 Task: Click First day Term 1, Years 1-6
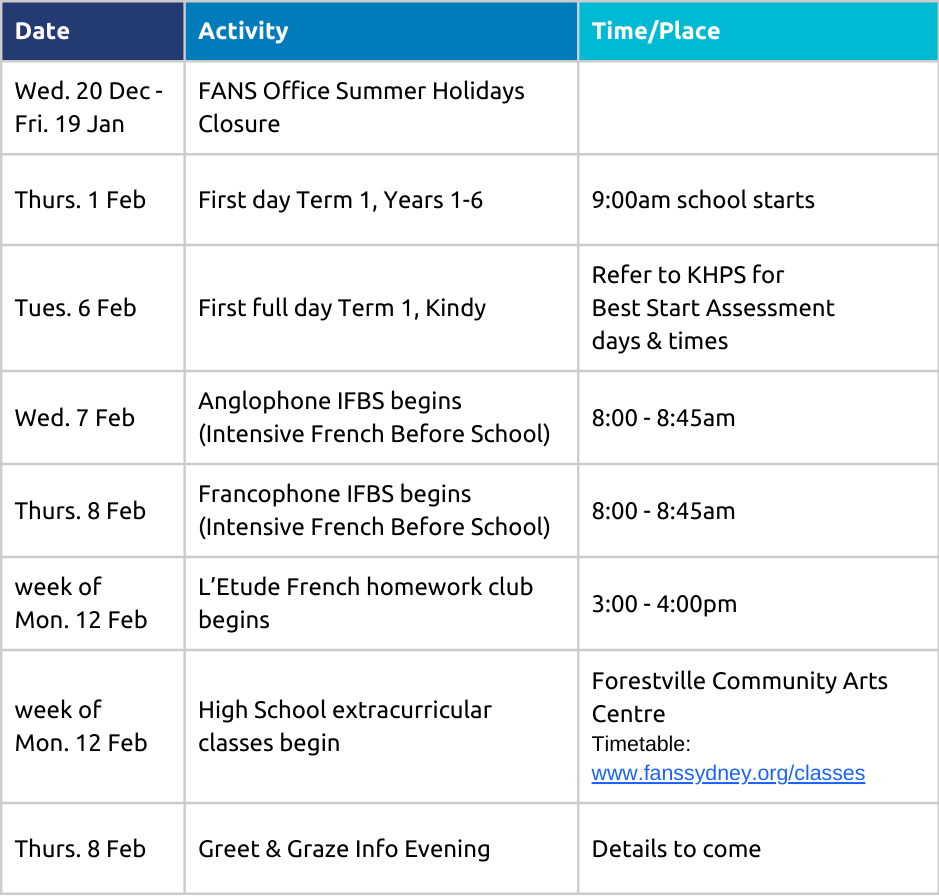pos(340,200)
